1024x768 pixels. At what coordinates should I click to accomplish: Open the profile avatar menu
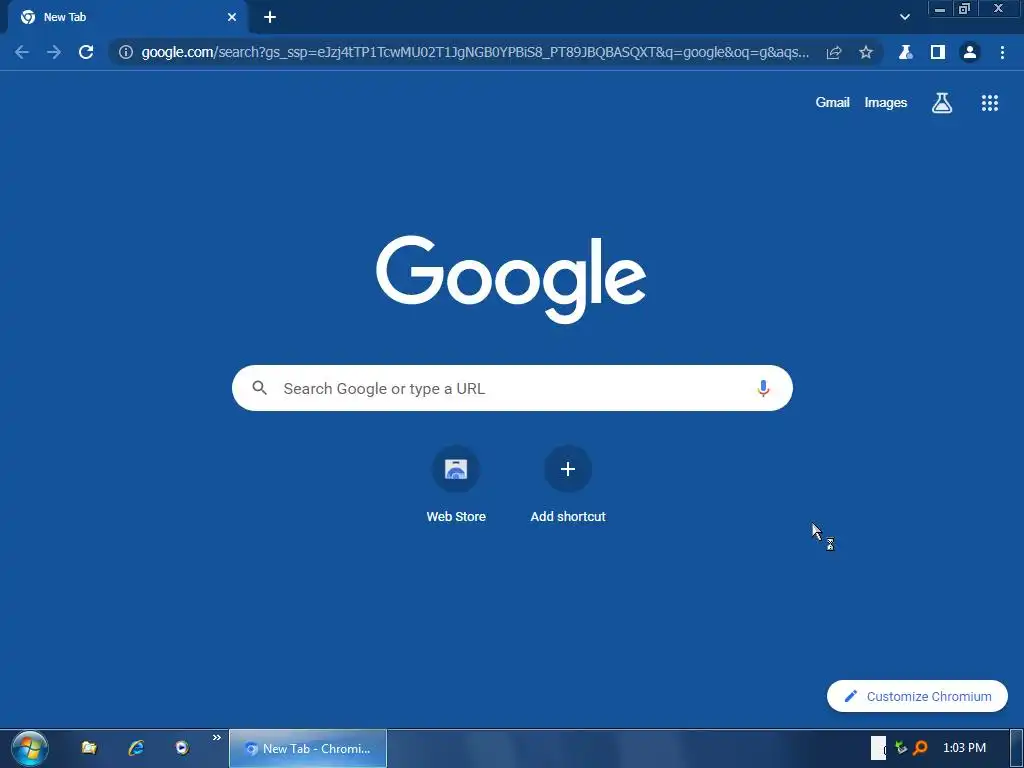970,52
